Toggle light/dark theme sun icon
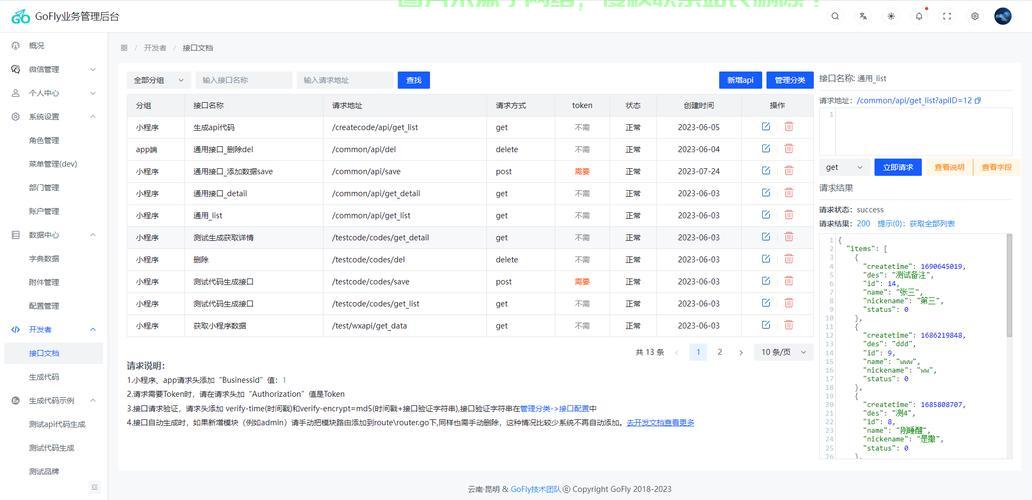The width and height of the screenshot is (1032, 500). [891, 16]
